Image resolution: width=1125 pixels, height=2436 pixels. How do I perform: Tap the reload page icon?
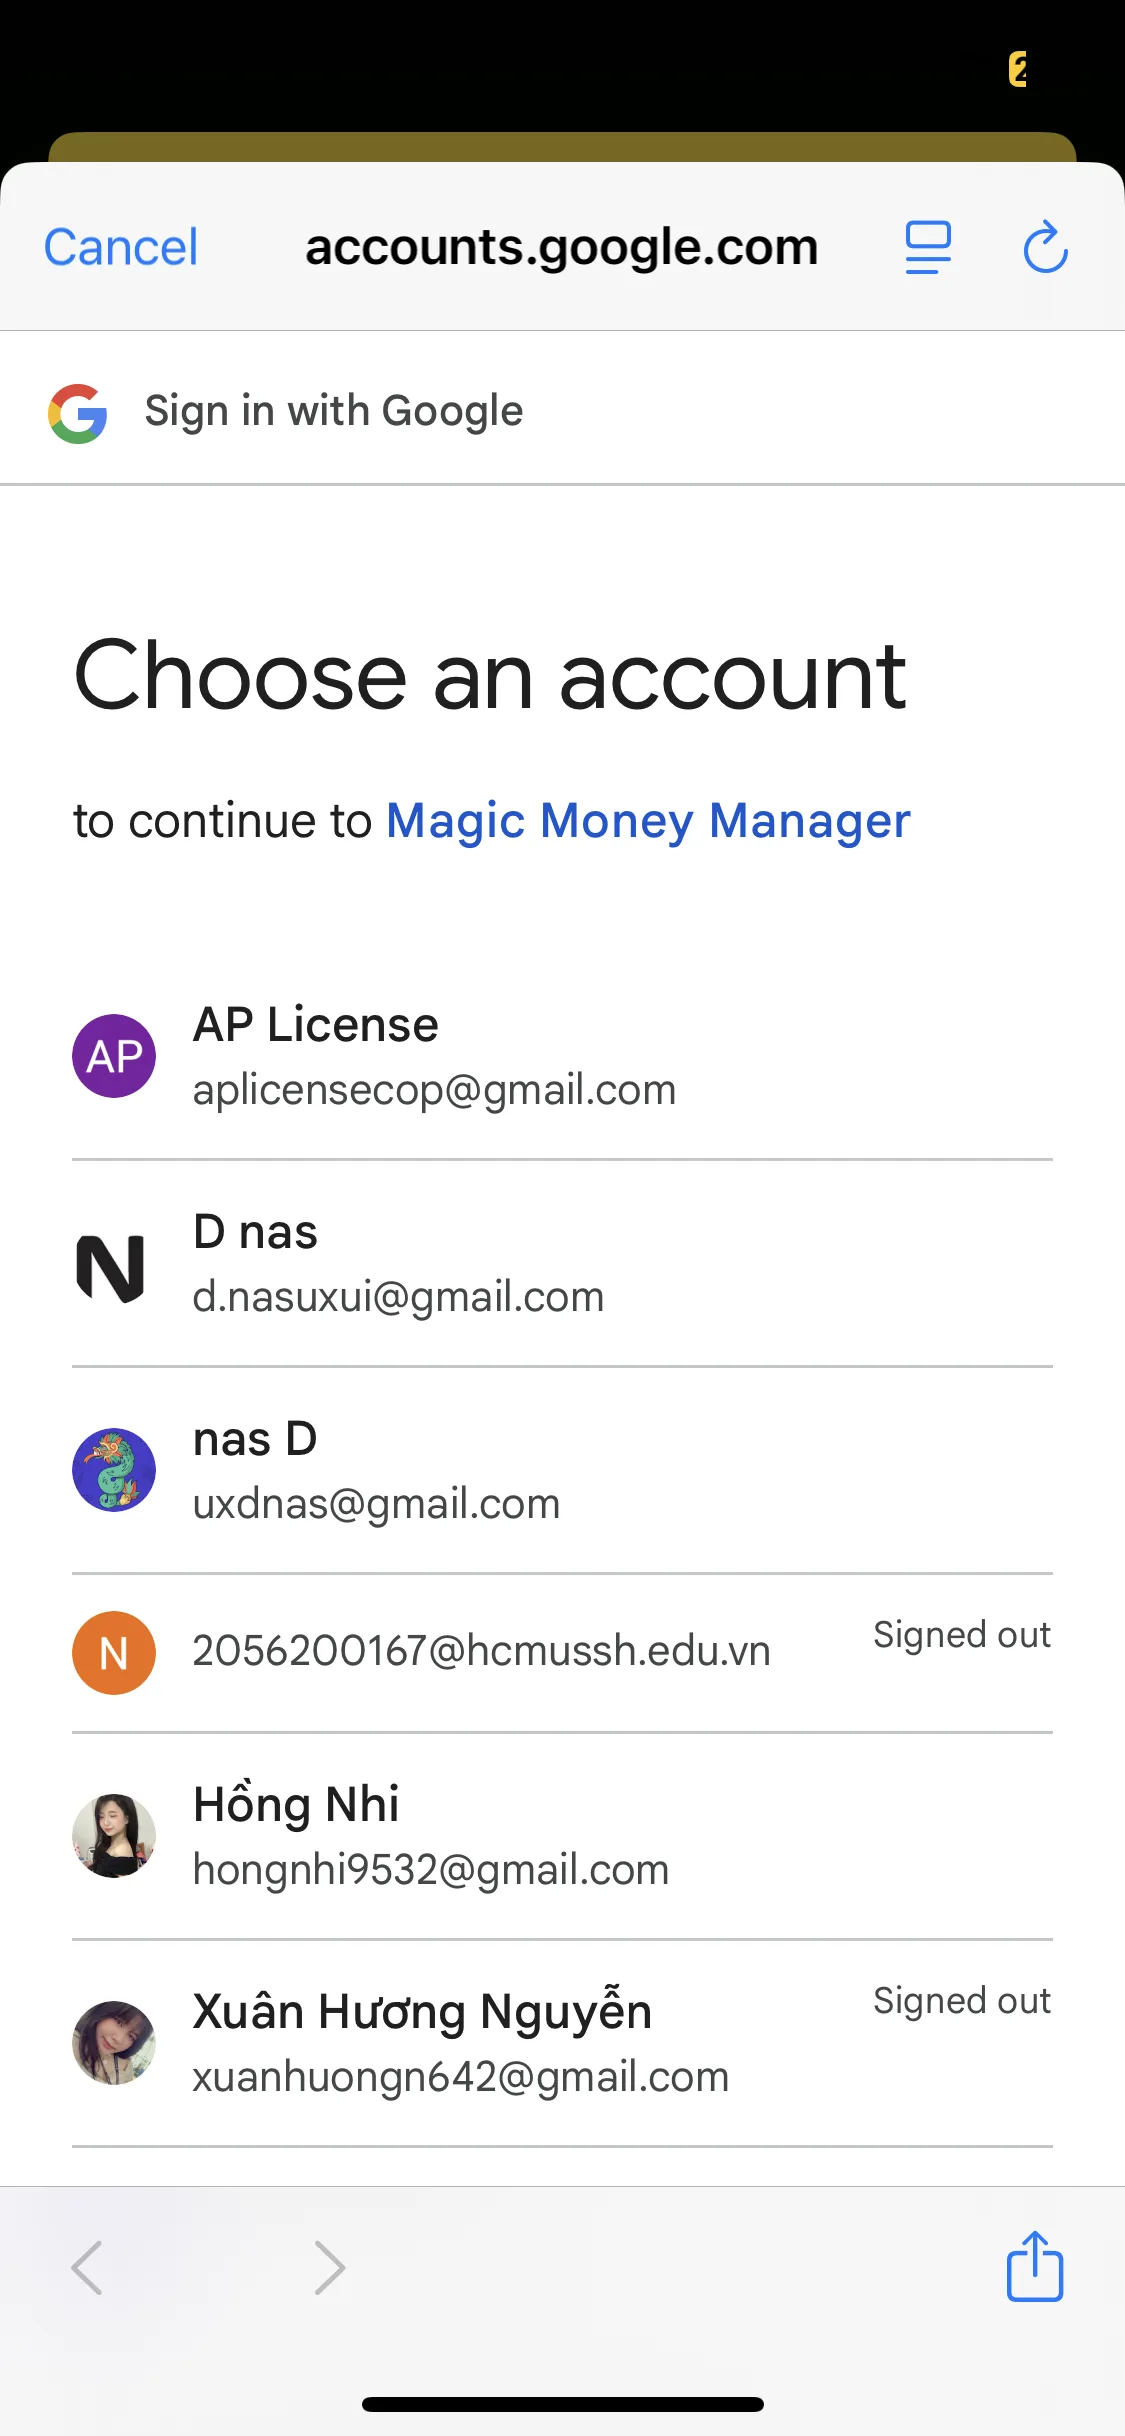tap(1045, 247)
